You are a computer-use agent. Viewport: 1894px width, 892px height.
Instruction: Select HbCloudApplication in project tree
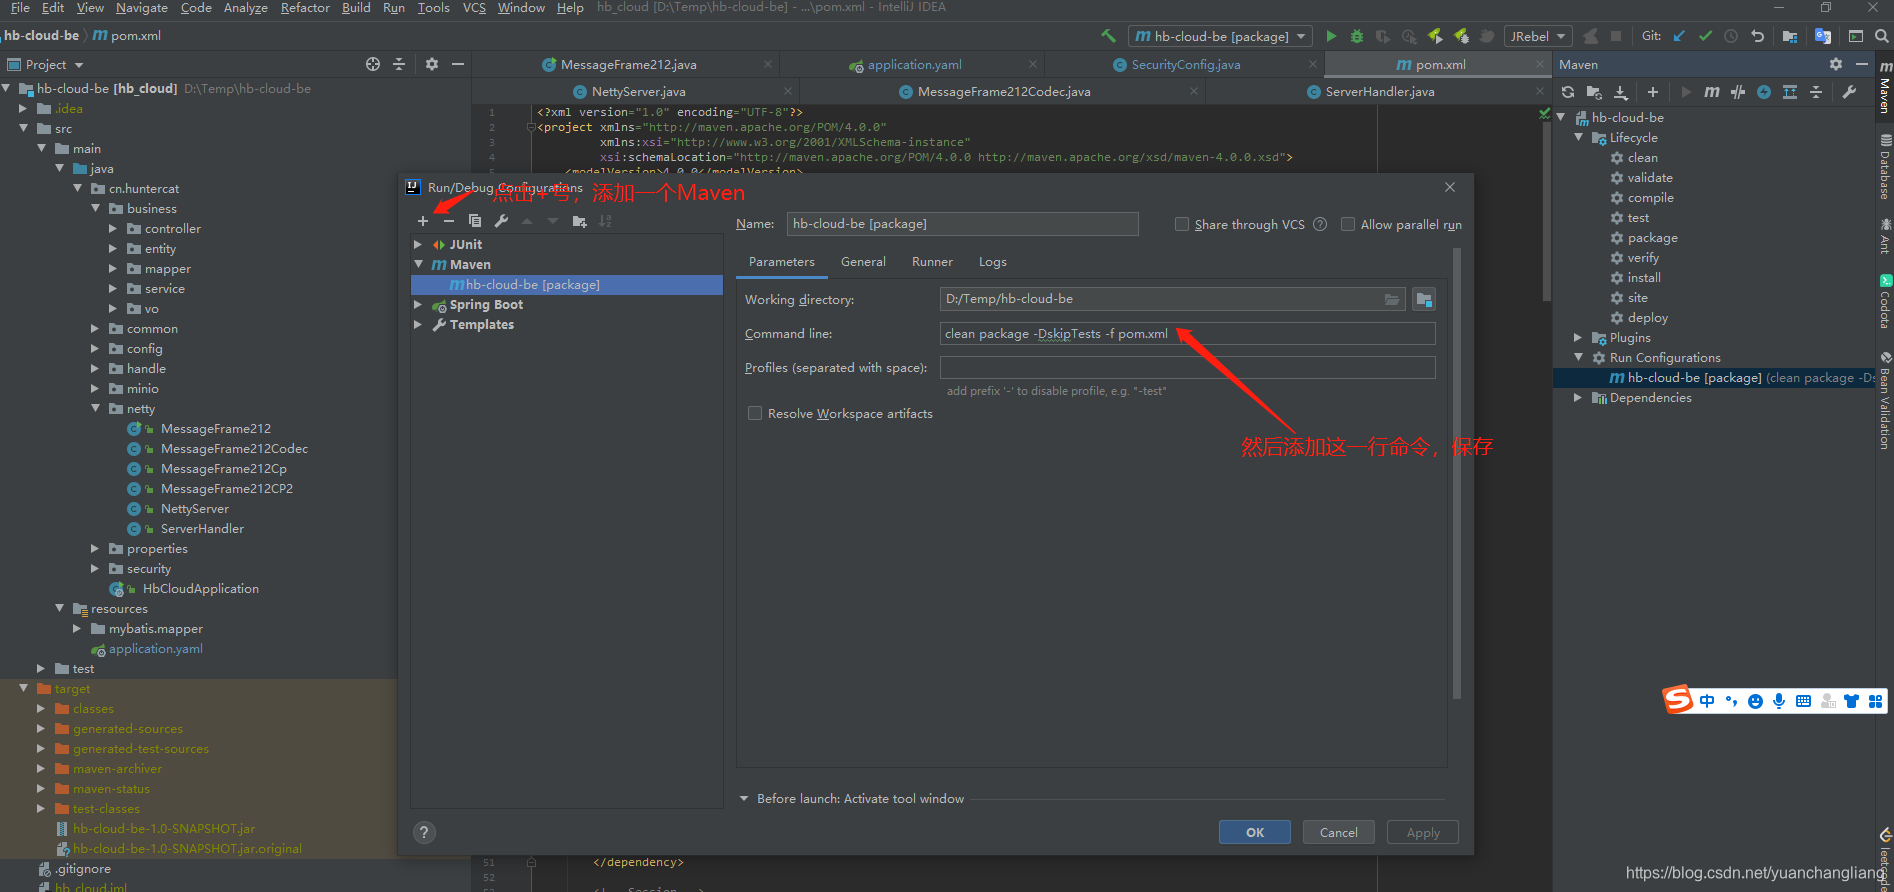coord(200,589)
